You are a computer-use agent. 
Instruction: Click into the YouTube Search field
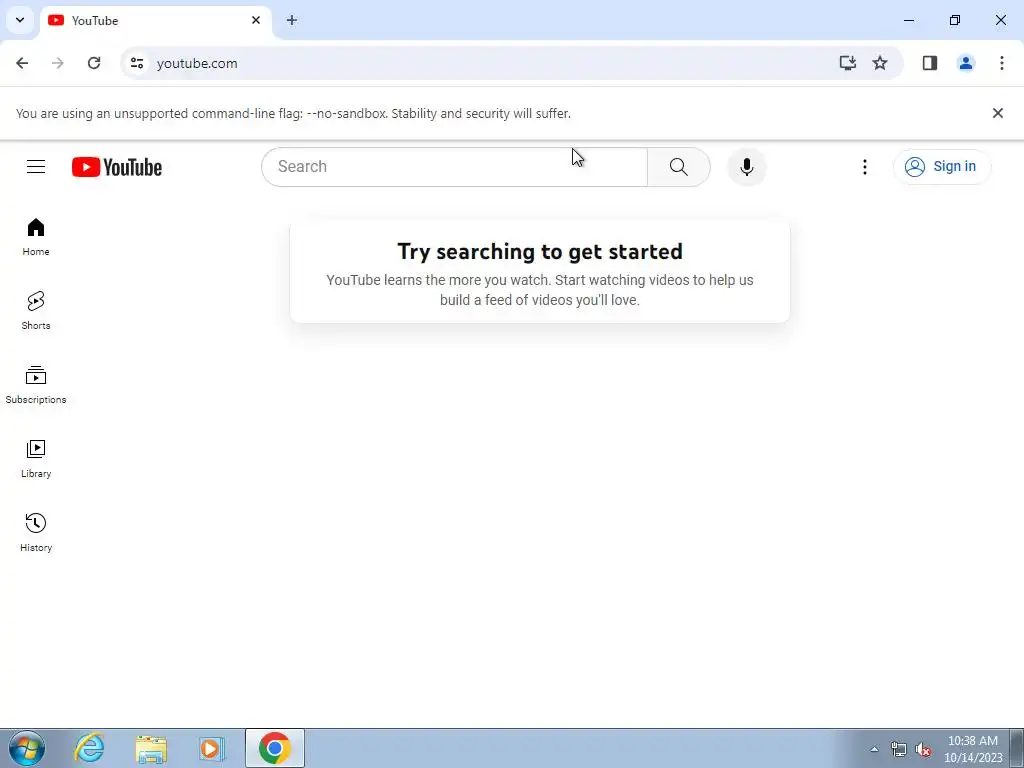[454, 167]
